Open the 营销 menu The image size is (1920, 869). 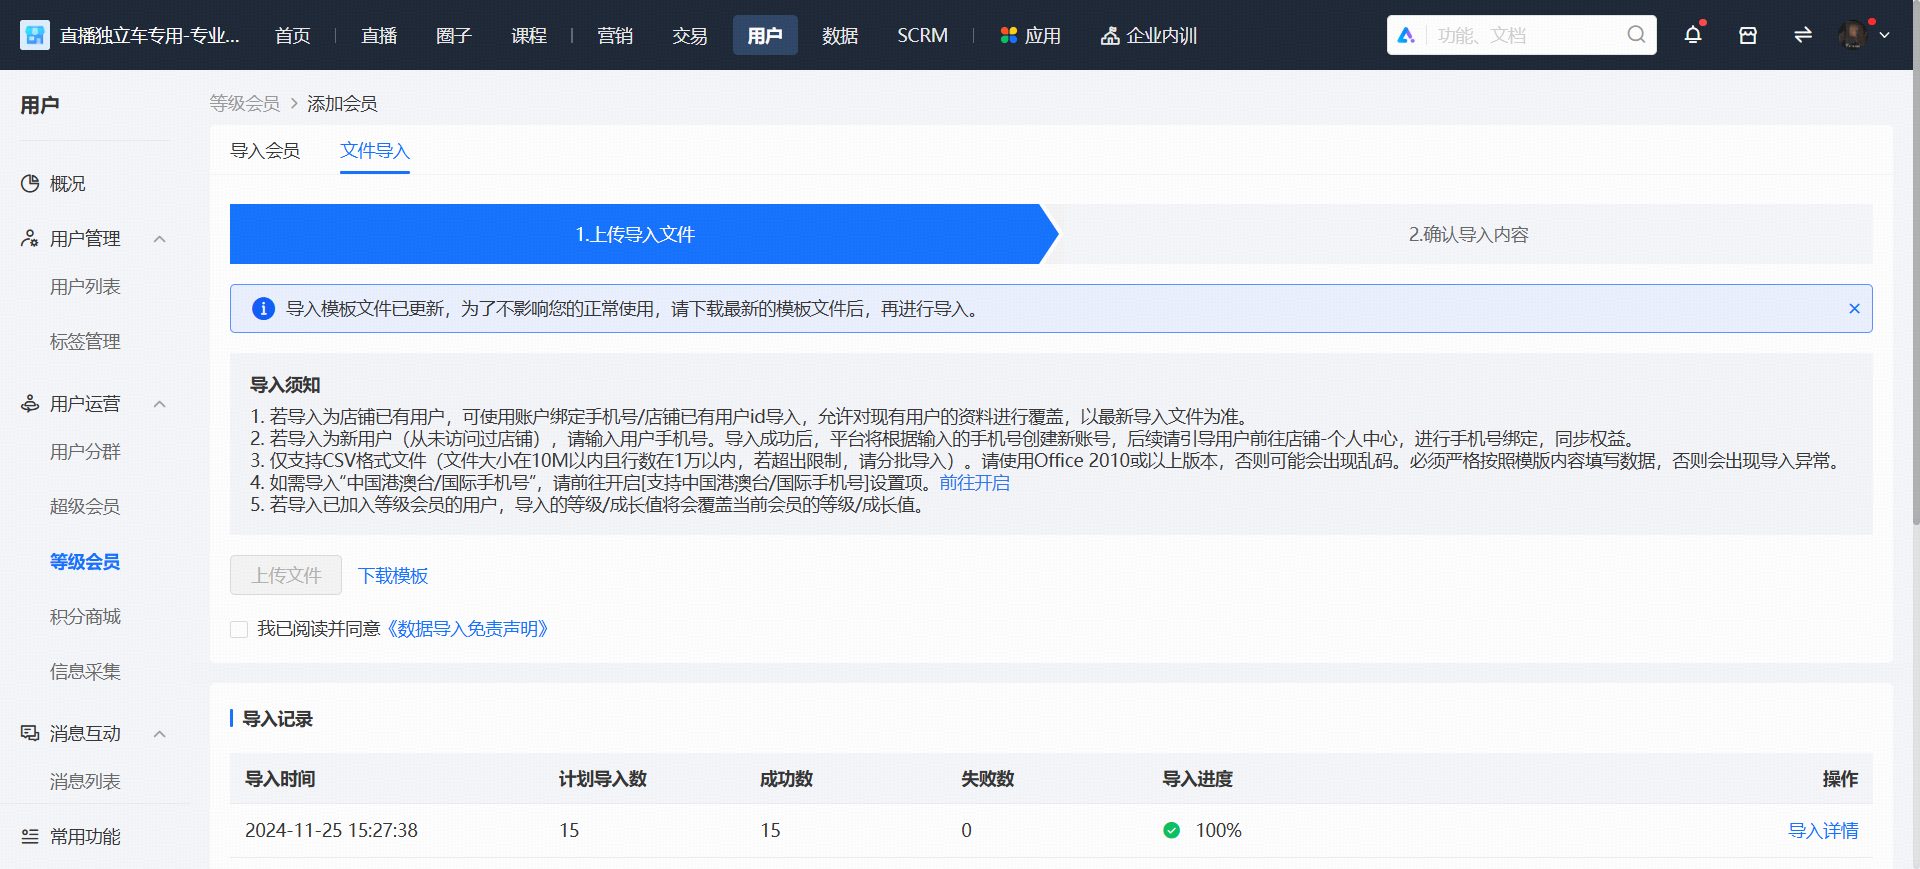coord(615,36)
